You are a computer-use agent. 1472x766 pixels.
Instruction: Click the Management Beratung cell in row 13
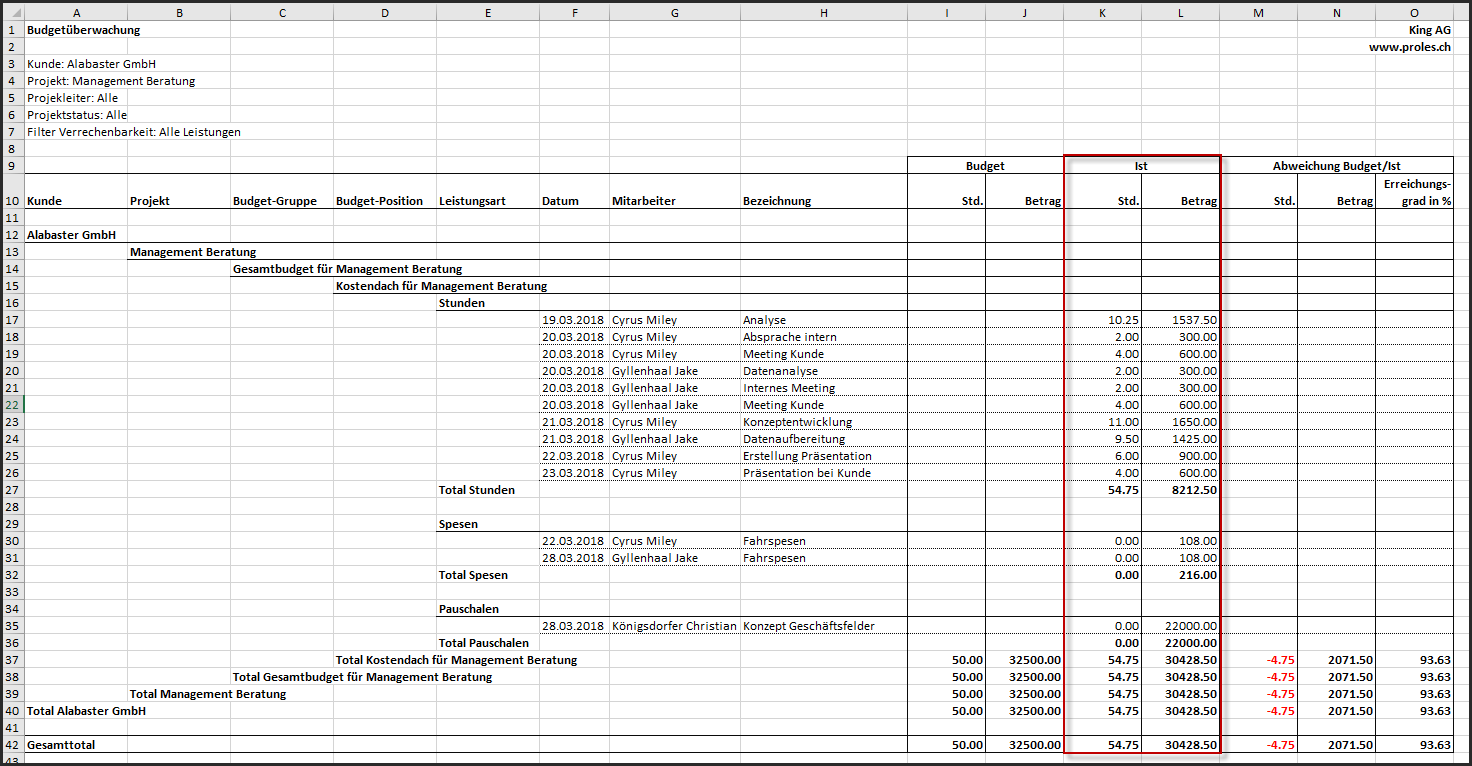tap(193, 252)
